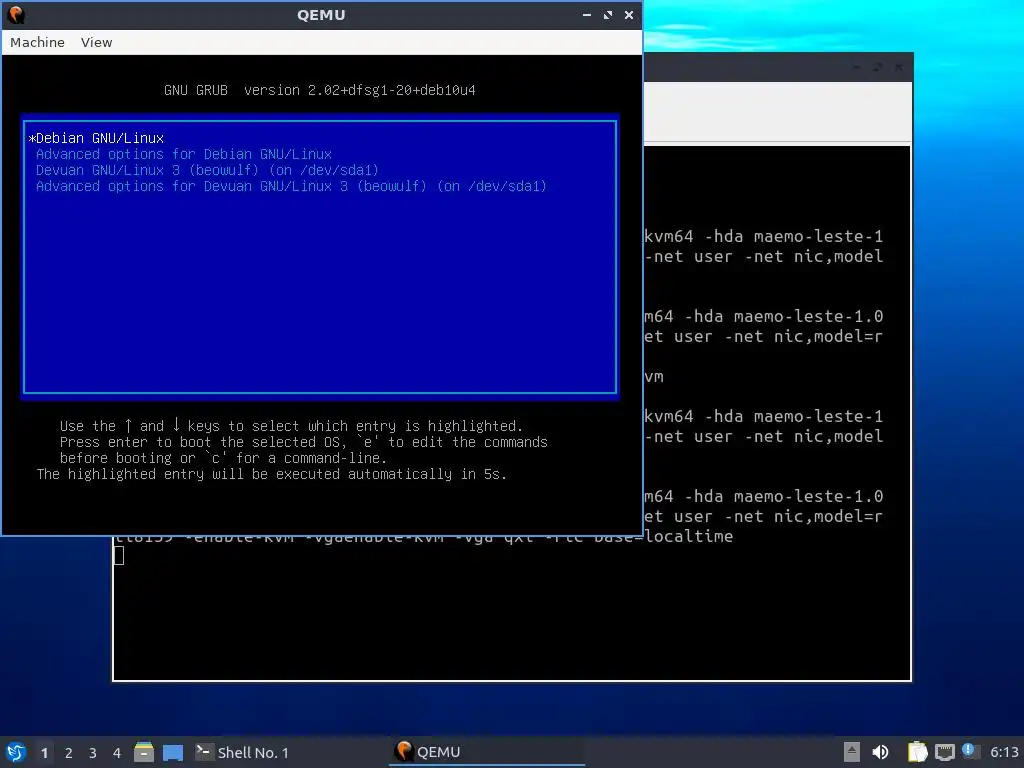Maximize the QEMU window
1024x768 pixels.
click(607, 14)
